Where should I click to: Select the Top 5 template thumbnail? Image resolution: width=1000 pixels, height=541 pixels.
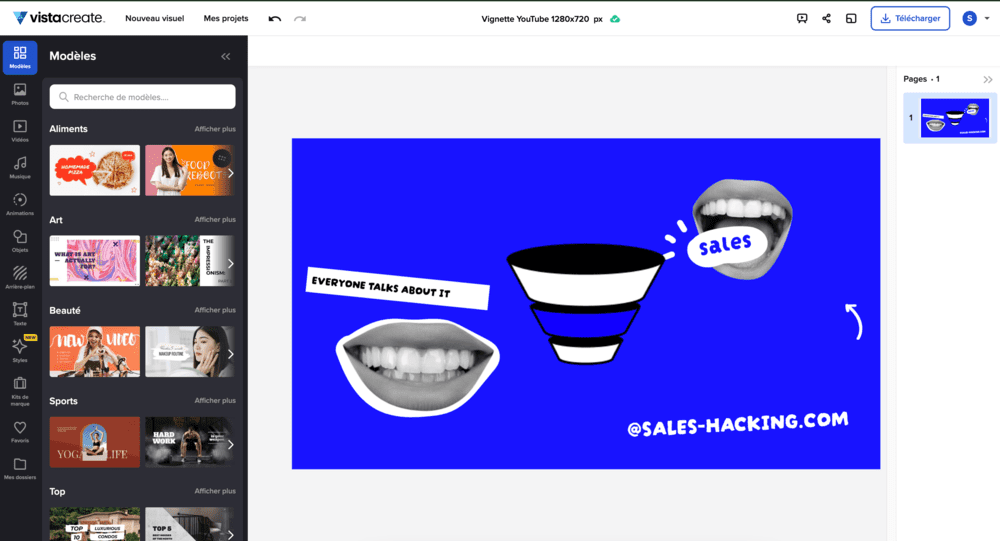tap(189, 524)
